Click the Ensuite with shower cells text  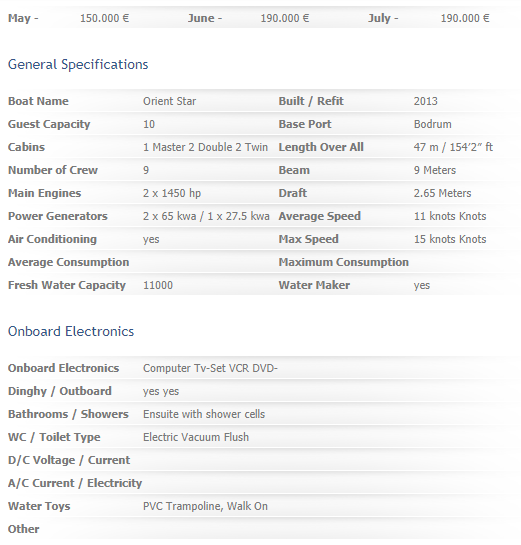[204, 414]
